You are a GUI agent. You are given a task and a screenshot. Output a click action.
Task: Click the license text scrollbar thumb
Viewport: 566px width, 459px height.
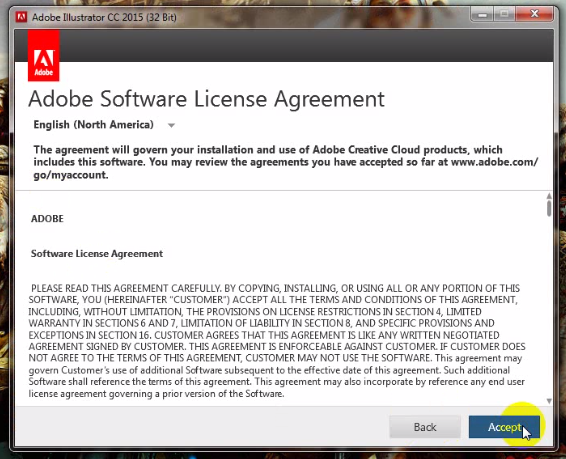[549, 208]
